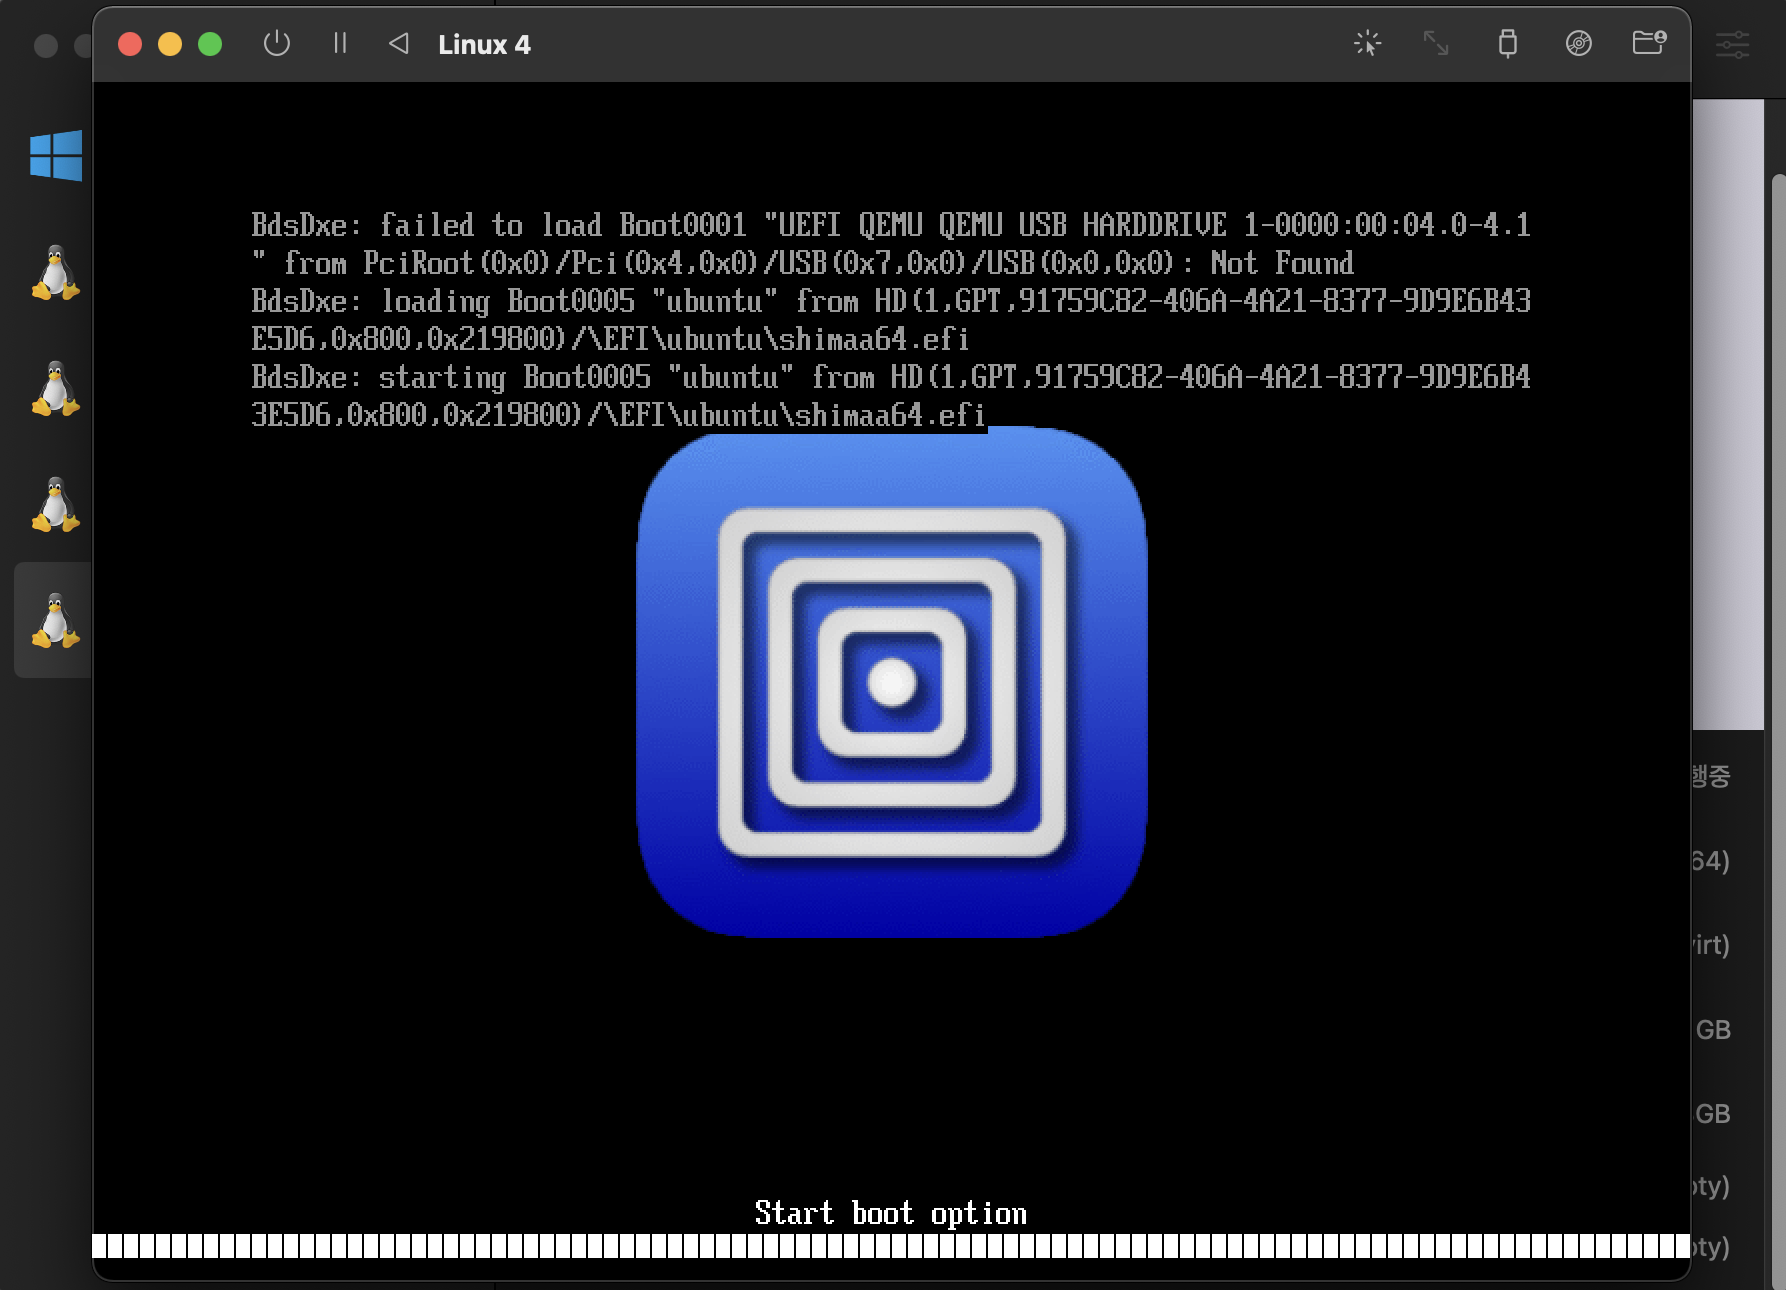Image resolution: width=1786 pixels, height=1290 pixels.
Task: Click the Linux 4 window title
Action: pyautogui.click(x=484, y=45)
